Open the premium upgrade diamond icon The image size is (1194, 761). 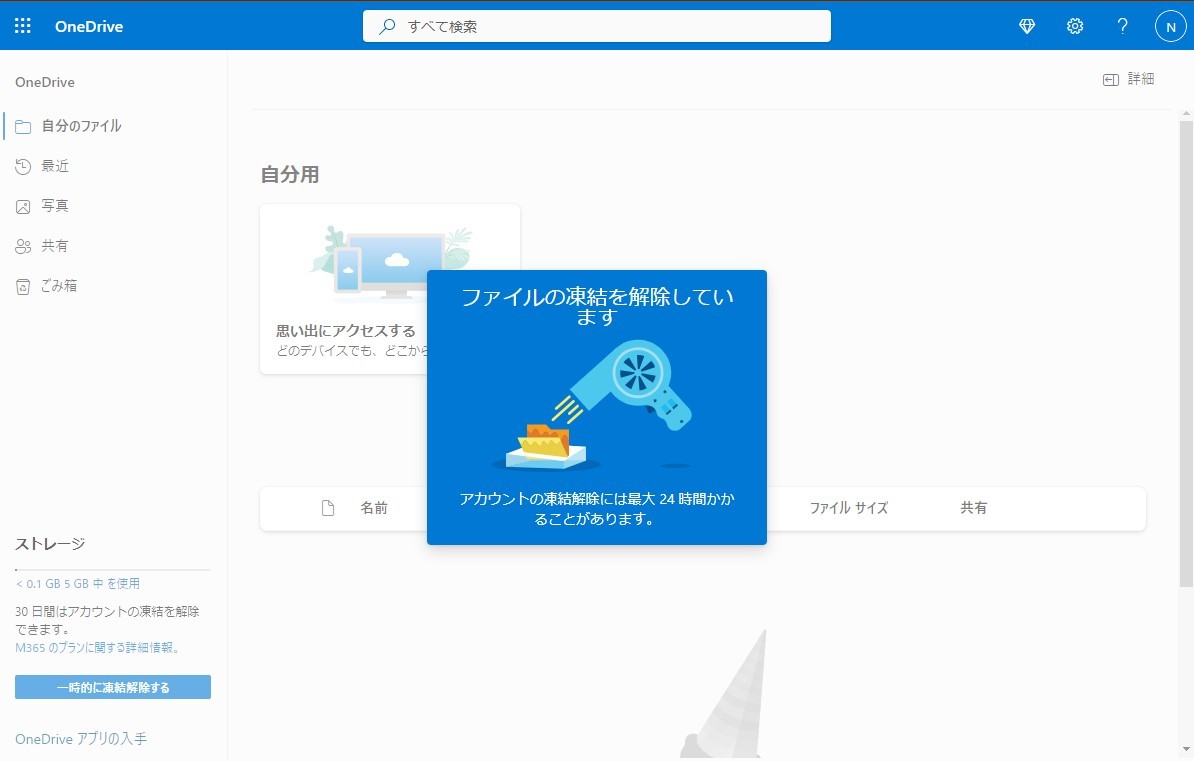pyautogui.click(x=1027, y=25)
